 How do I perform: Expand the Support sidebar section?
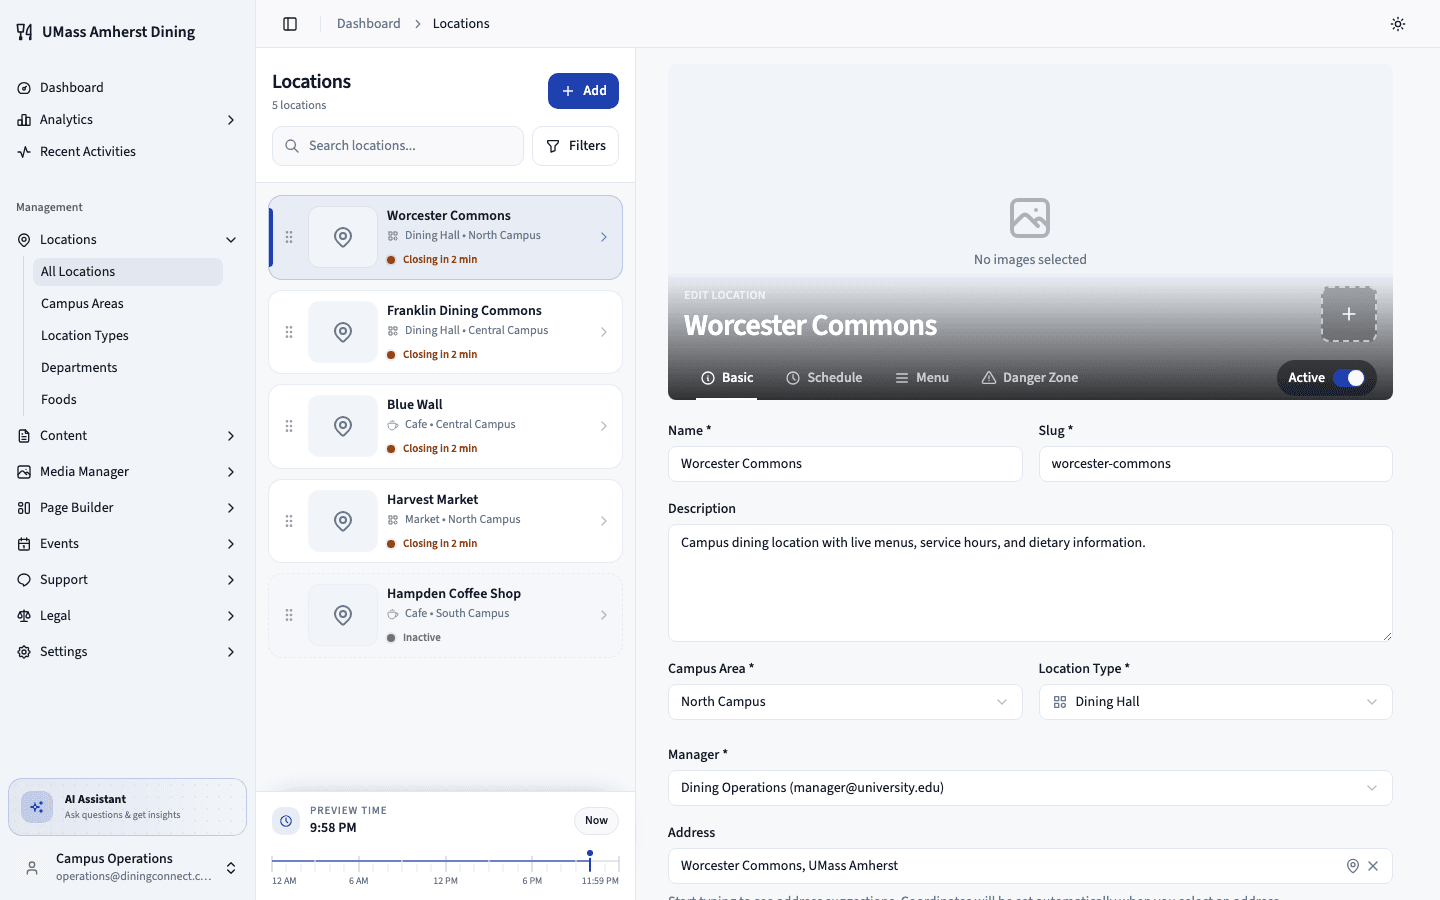point(127,580)
